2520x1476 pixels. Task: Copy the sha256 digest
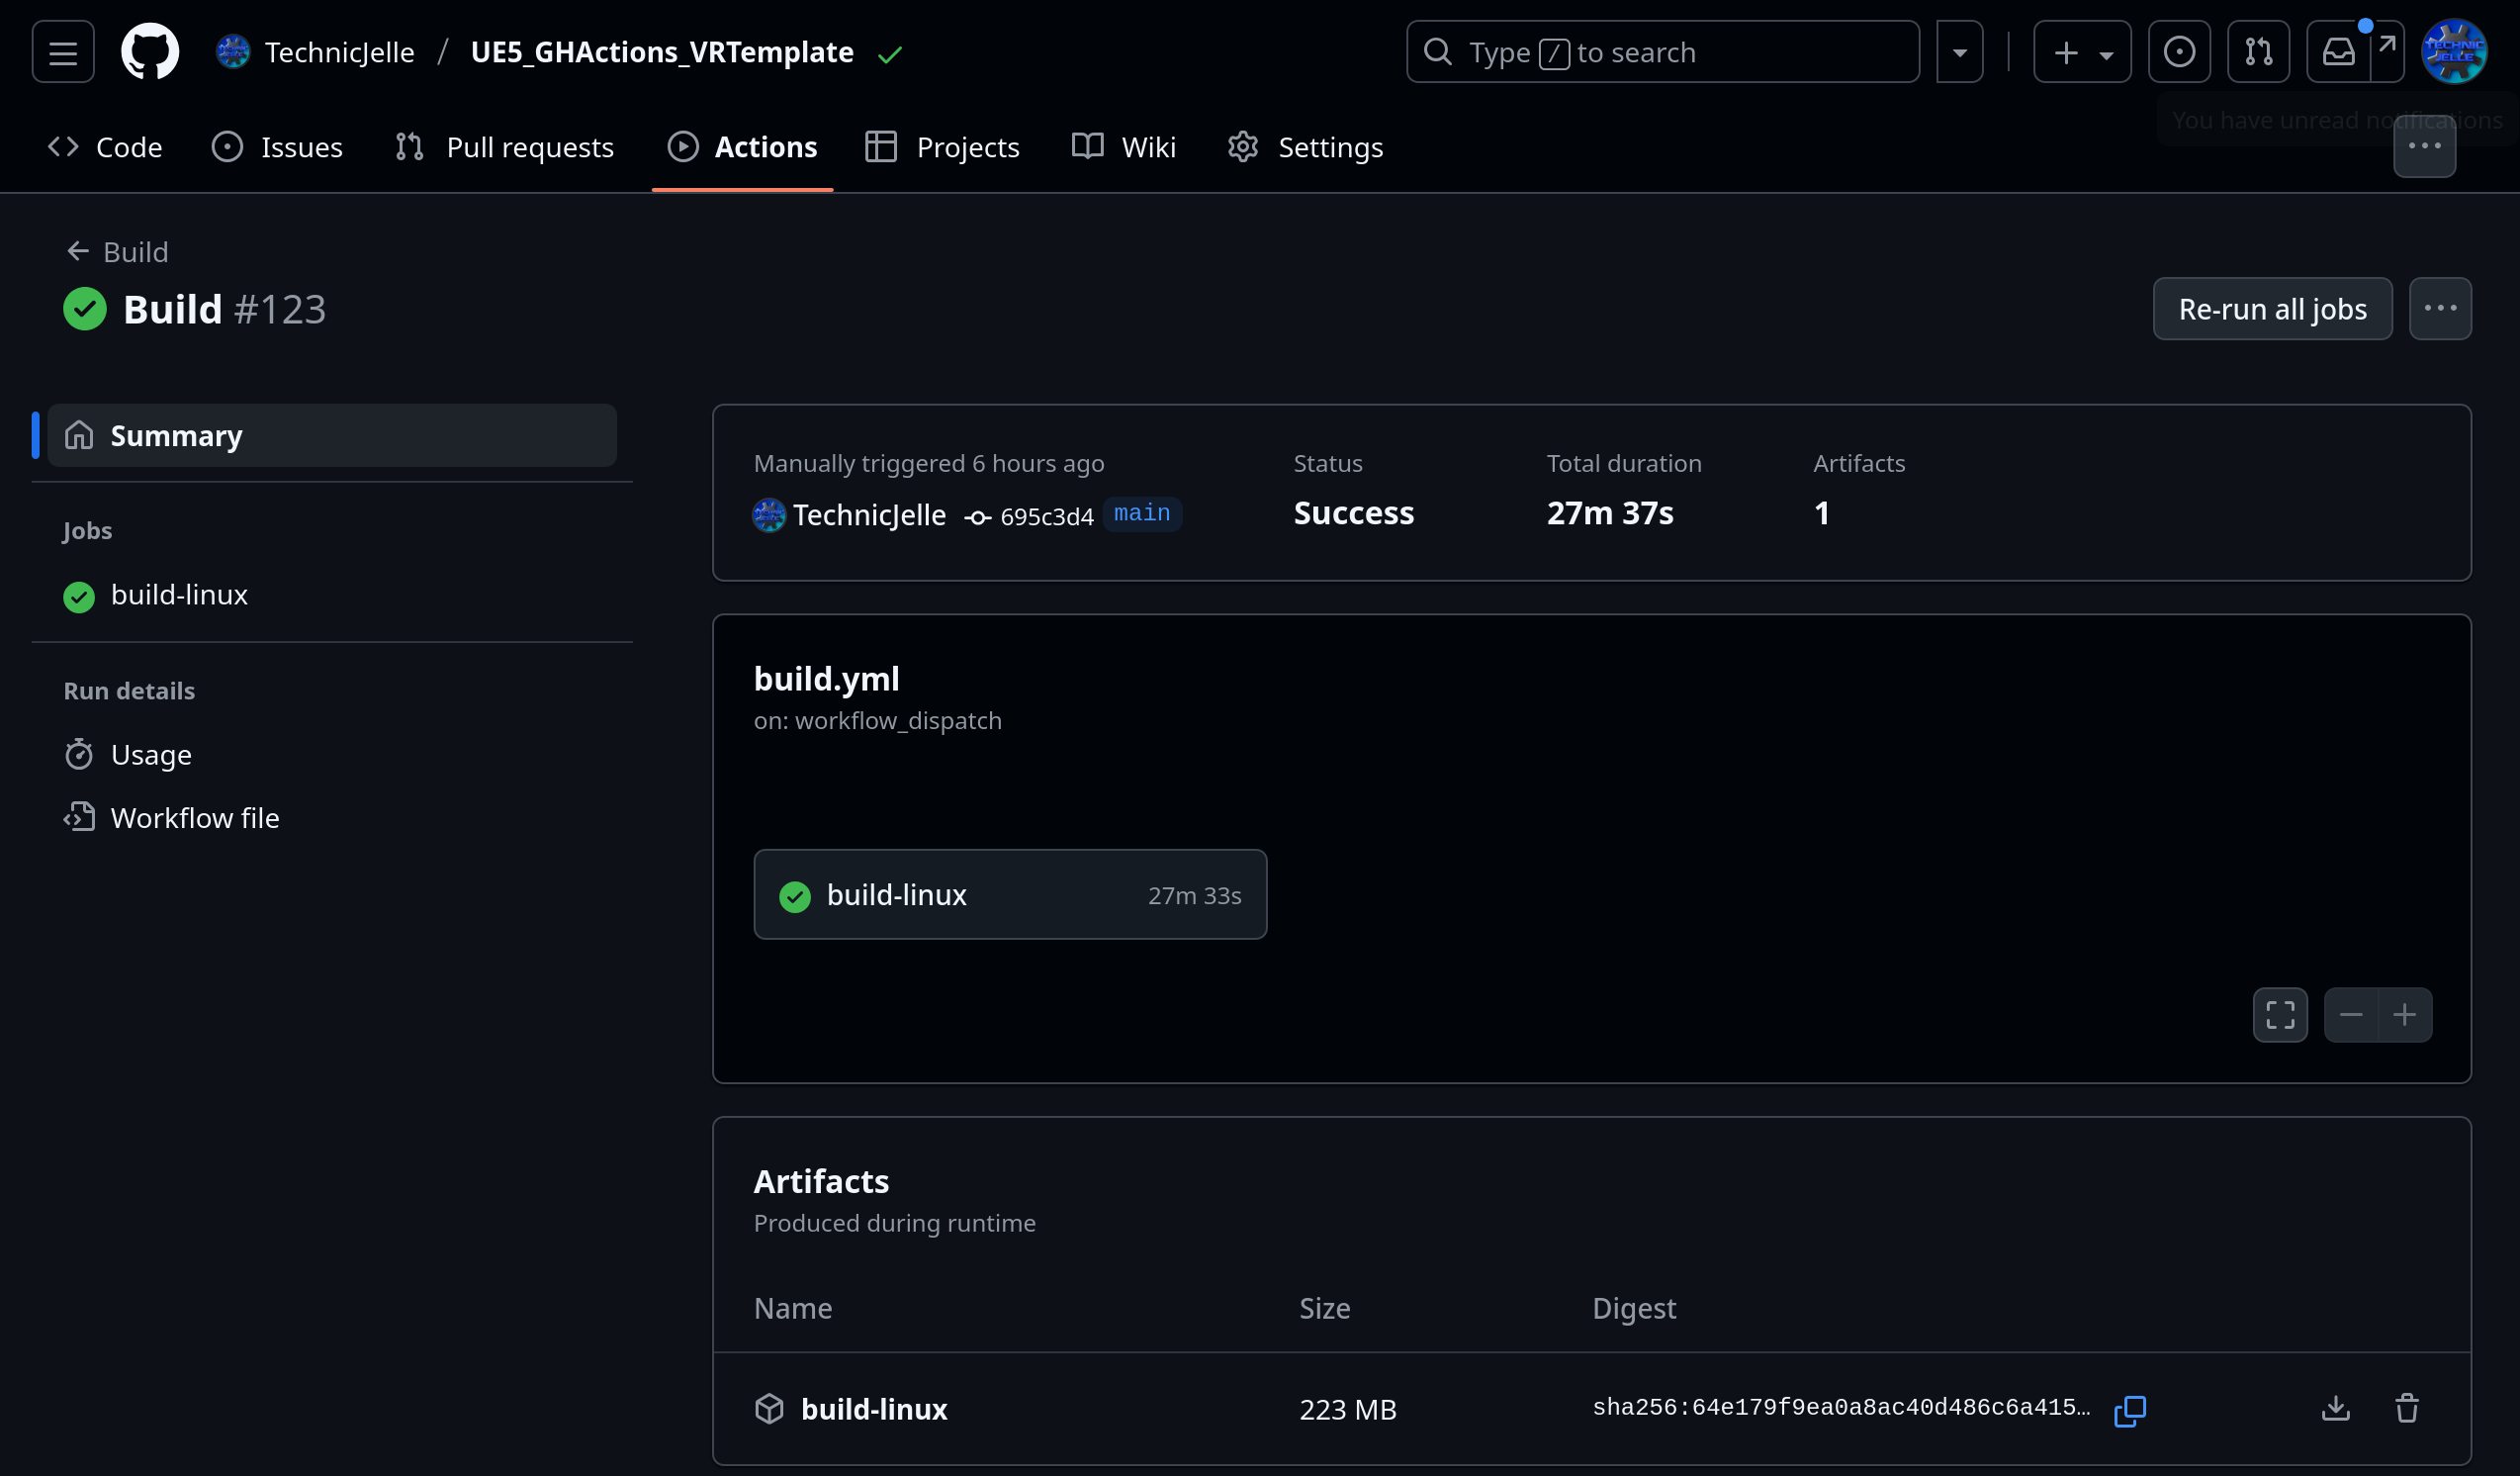click(x=2129, y=1410)
